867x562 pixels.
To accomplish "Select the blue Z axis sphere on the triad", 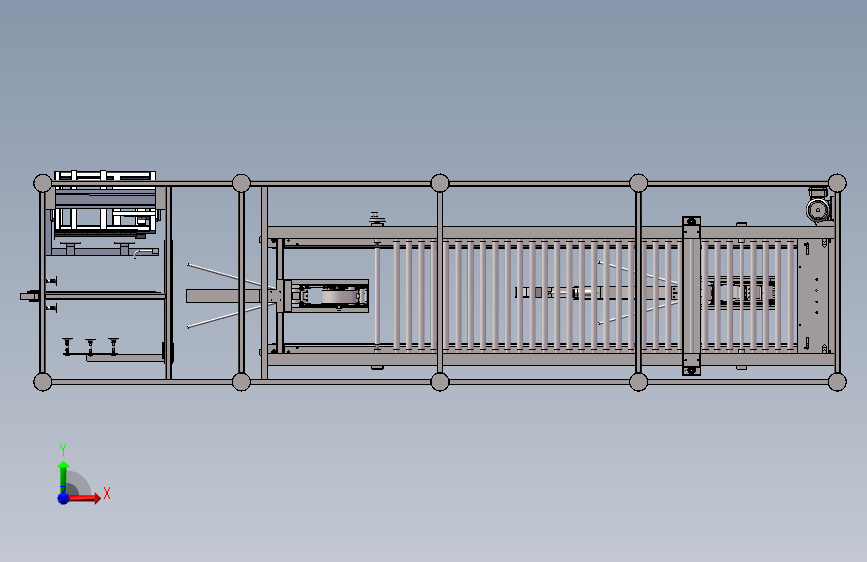I will click(63, 498).
